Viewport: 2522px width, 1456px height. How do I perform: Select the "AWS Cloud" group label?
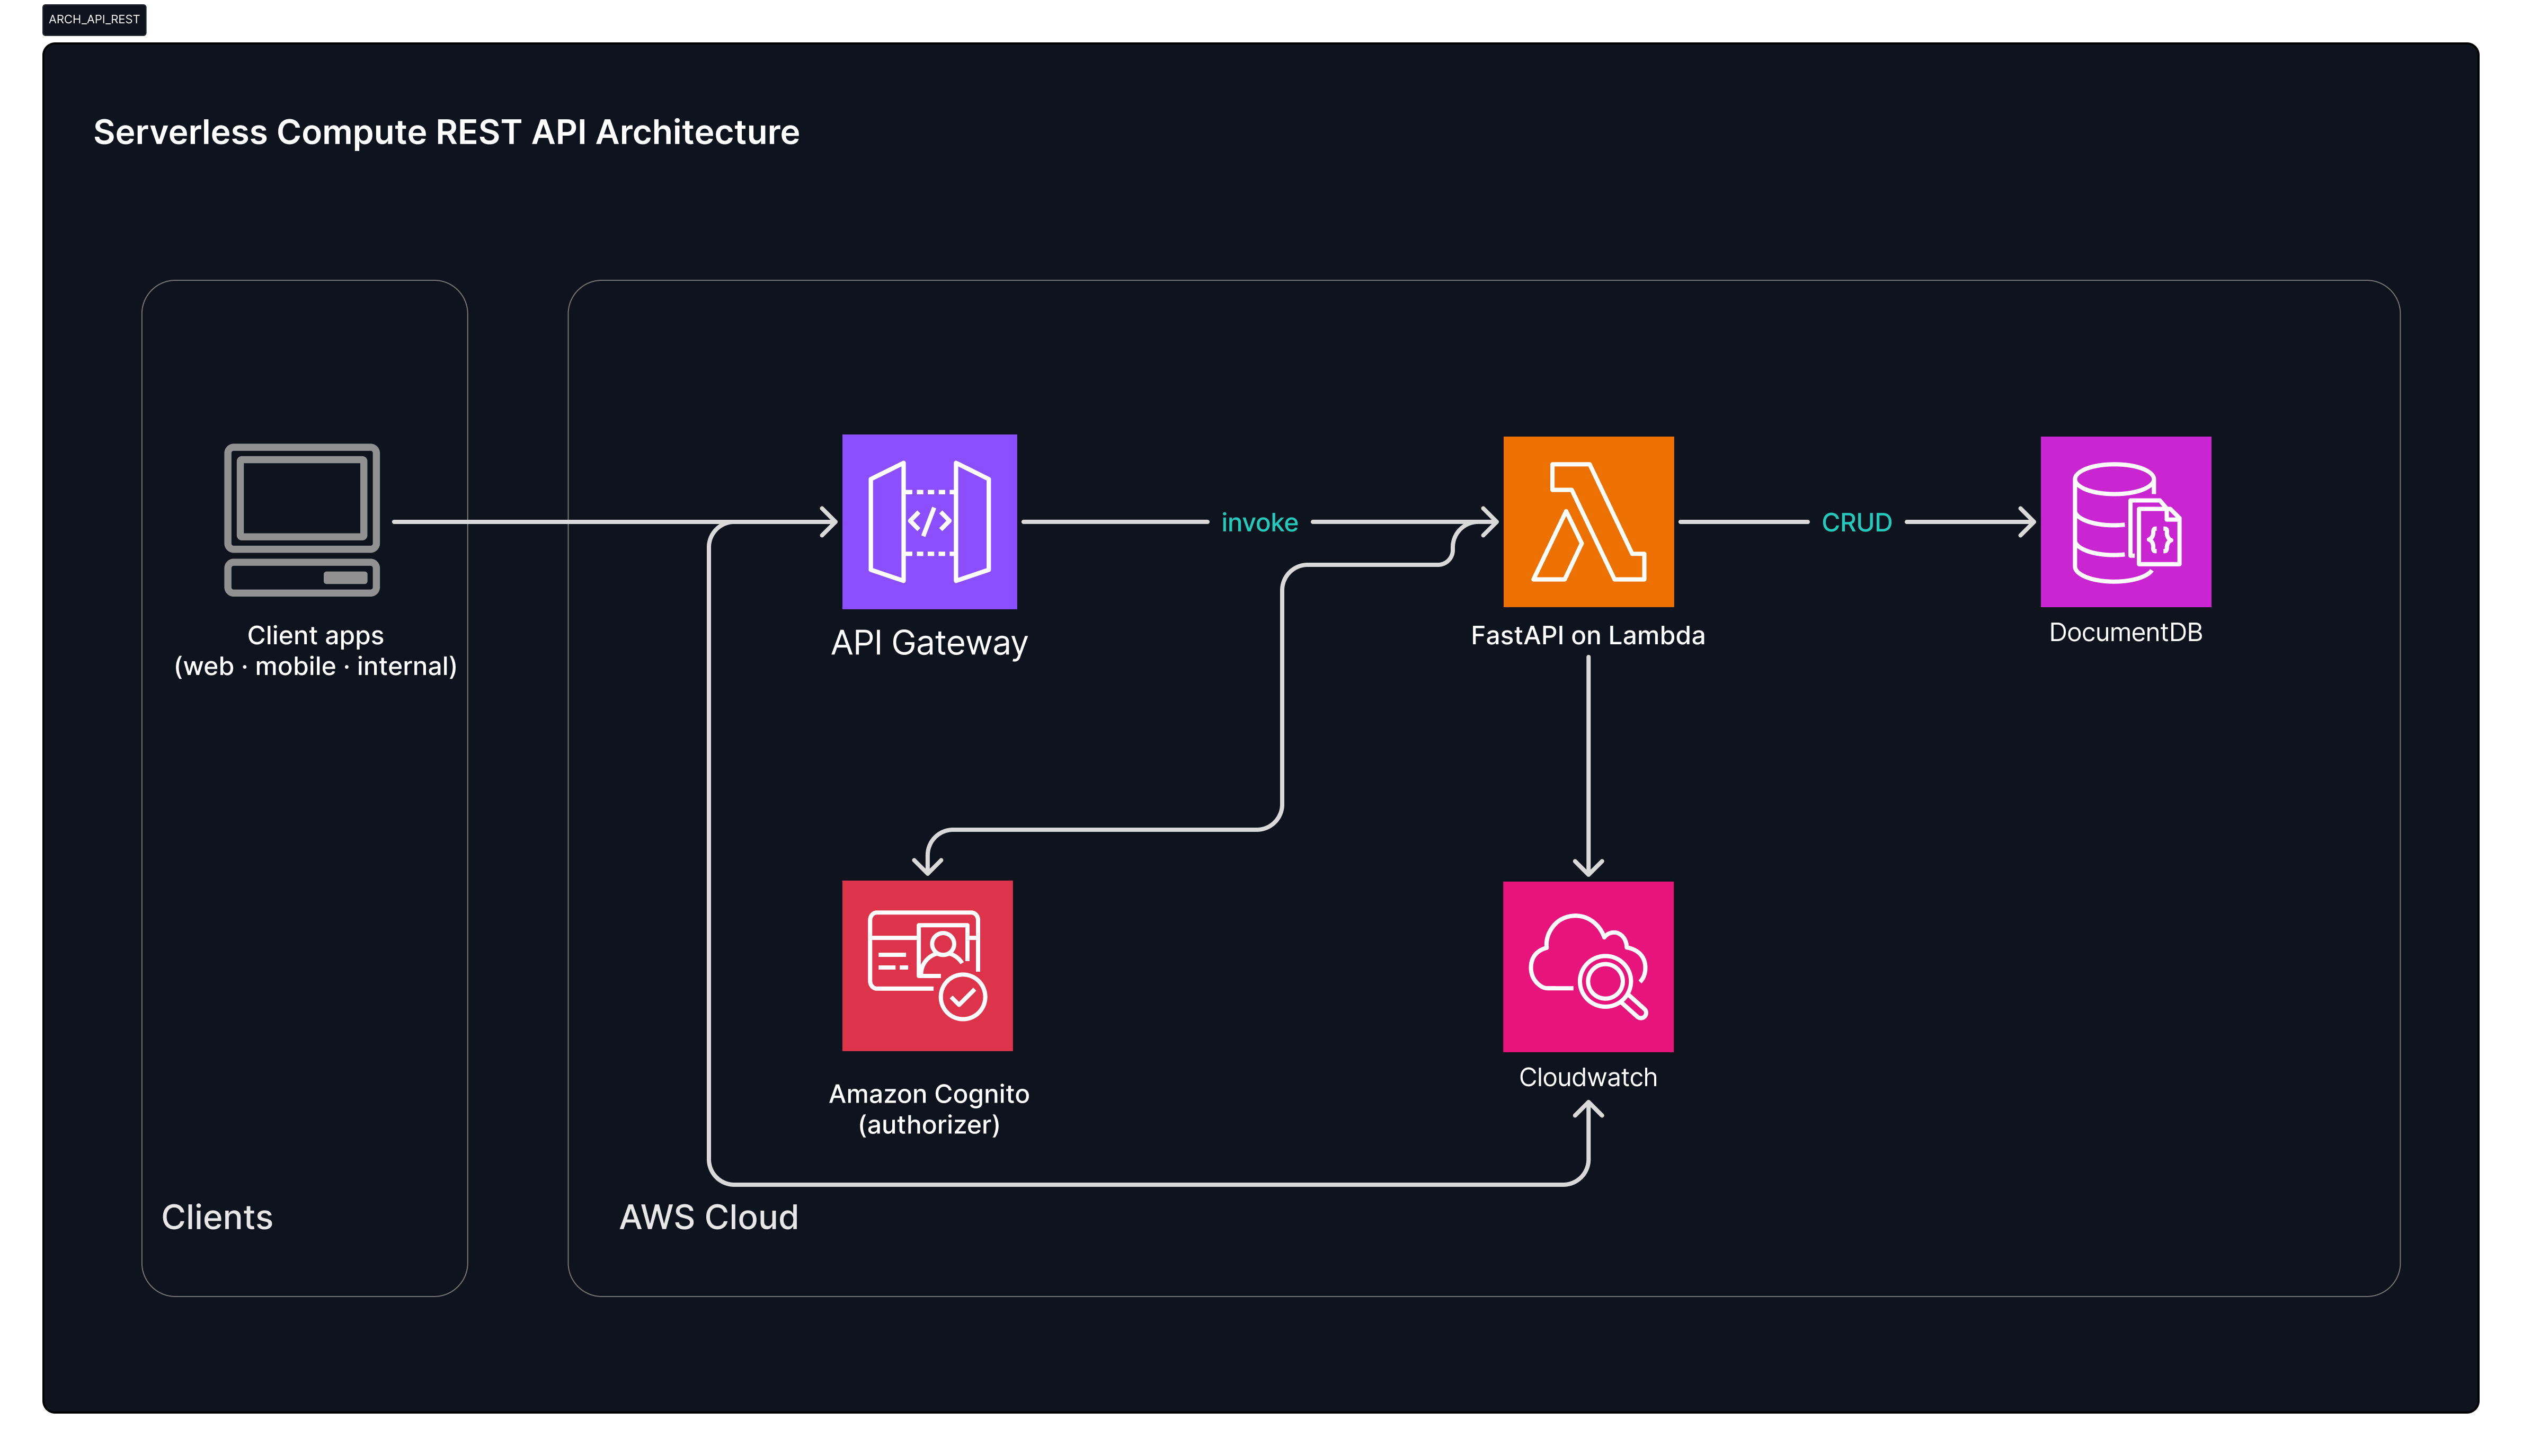pyautogui.click(x=709, y=1217)
